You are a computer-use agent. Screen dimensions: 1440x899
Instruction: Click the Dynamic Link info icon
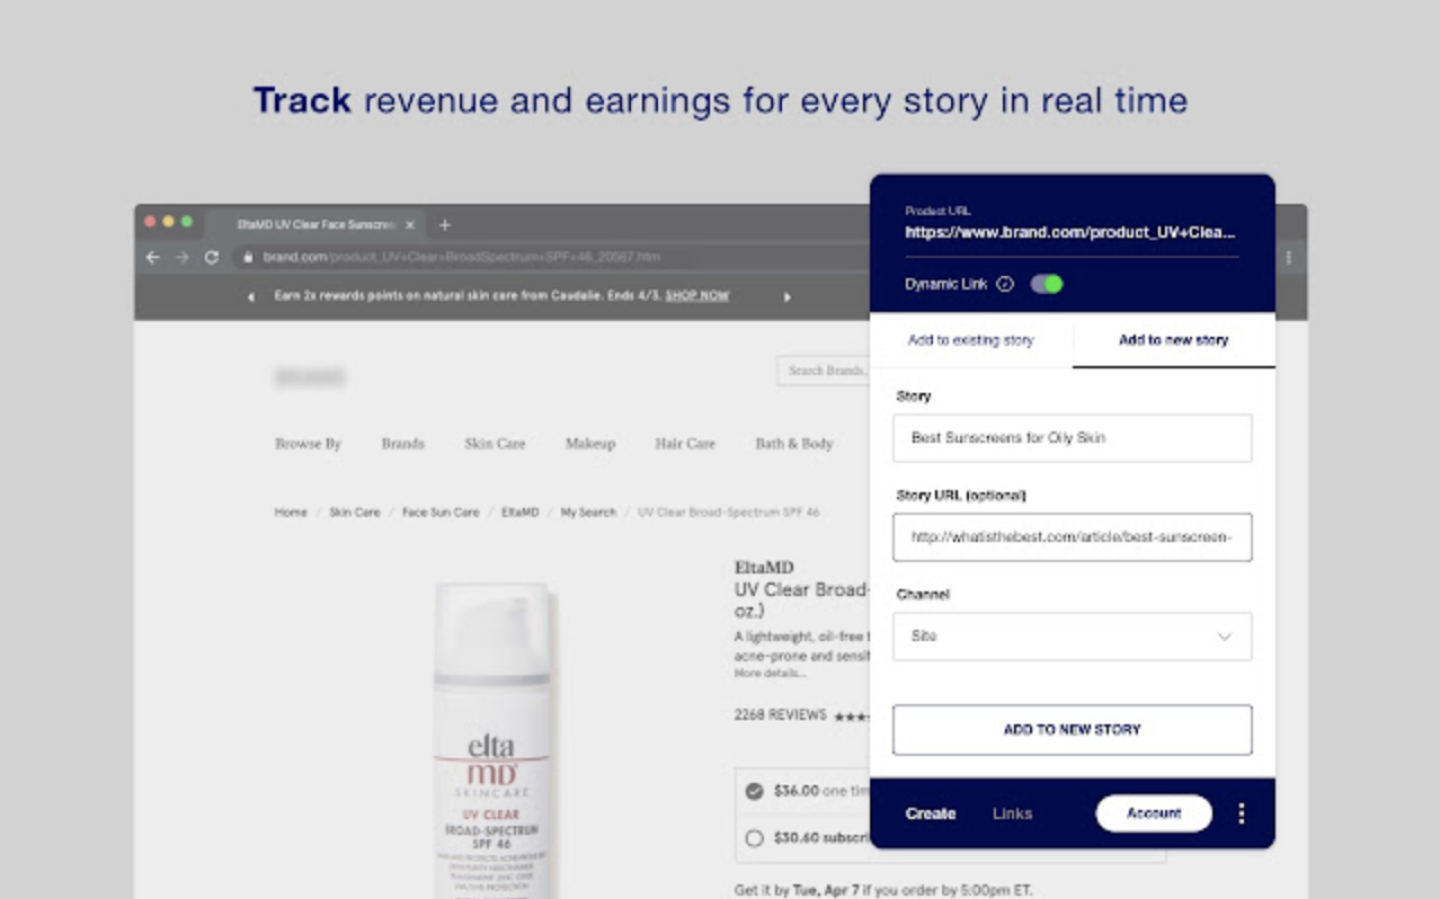pos(1005,284)
